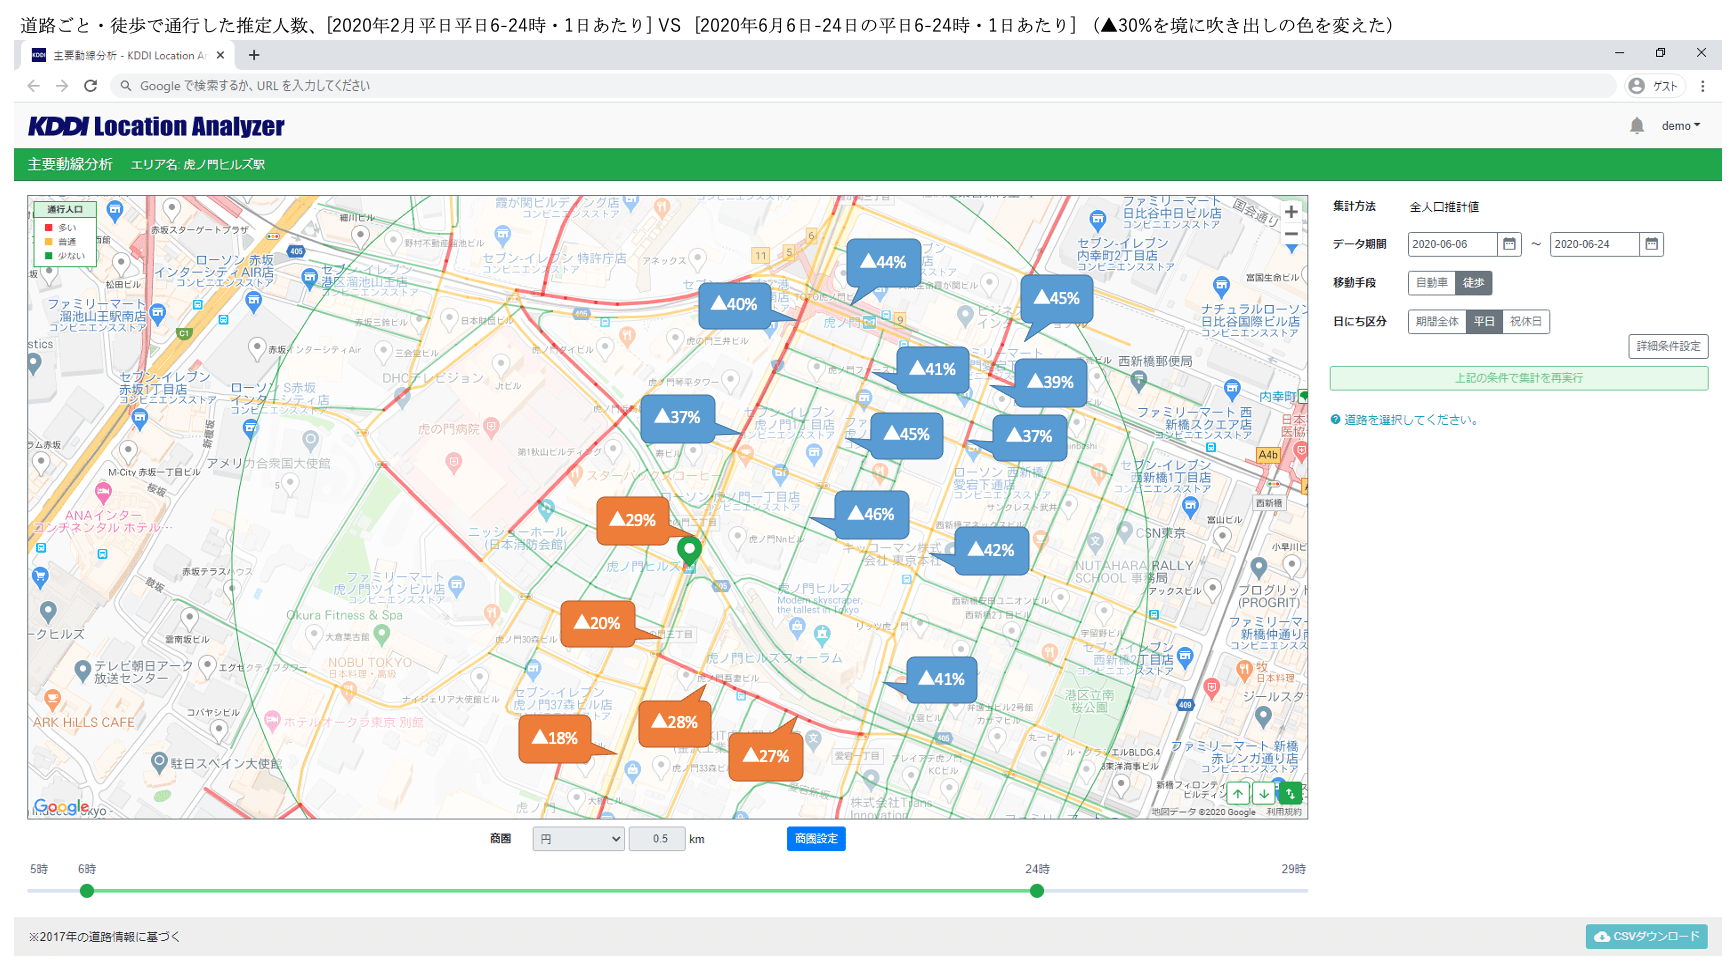Select the 主要動線分析 browser tab

point(126,55)
